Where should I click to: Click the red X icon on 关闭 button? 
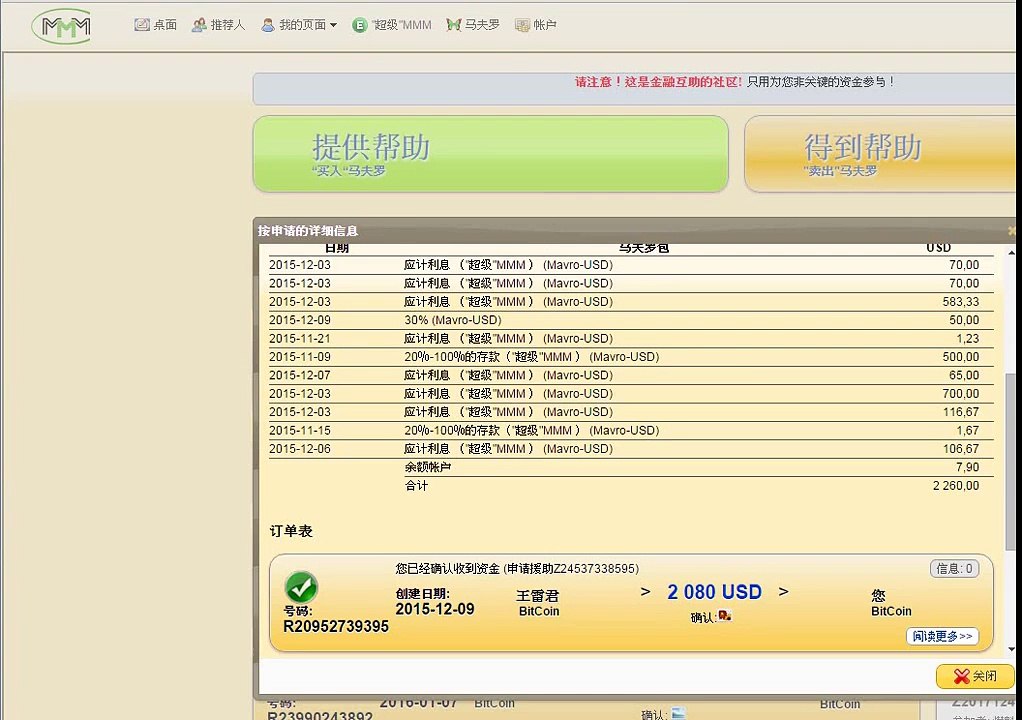961,676
